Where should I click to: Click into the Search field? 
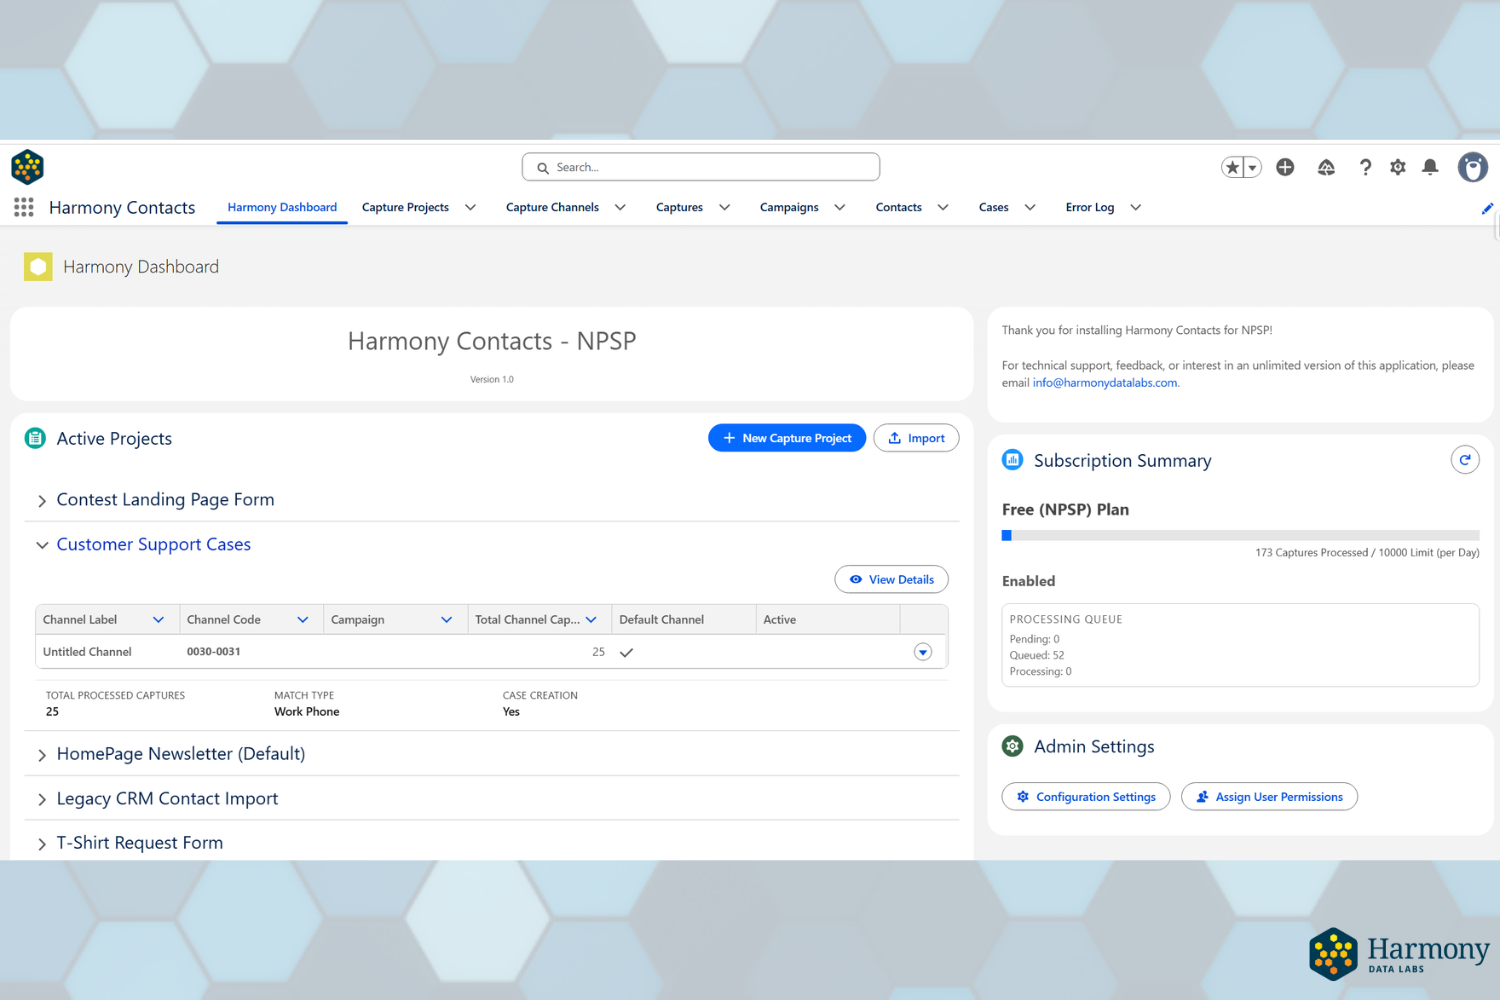701,167
